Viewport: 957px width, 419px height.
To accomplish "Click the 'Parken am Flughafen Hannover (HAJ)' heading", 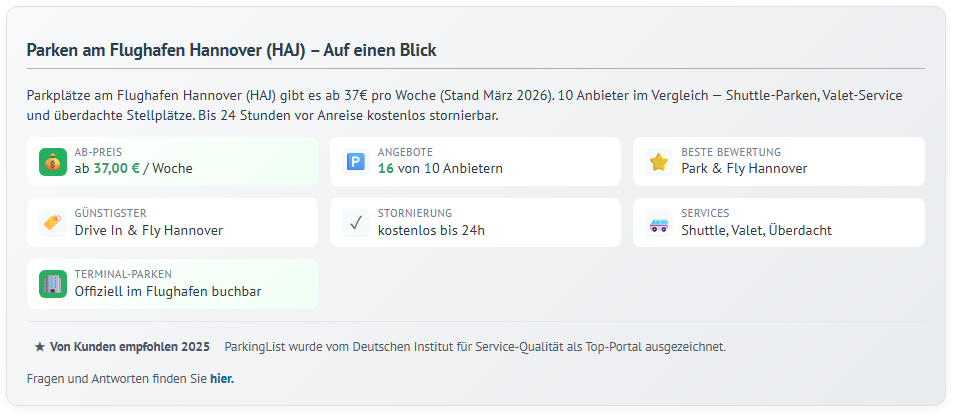I will (x=231, y=50).
